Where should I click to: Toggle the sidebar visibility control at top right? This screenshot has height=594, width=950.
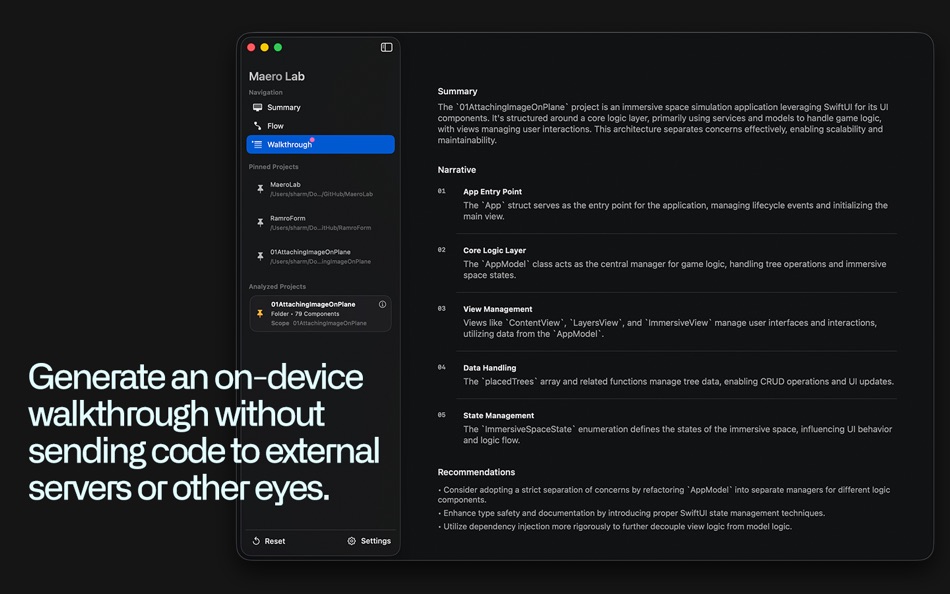point(386,46)
